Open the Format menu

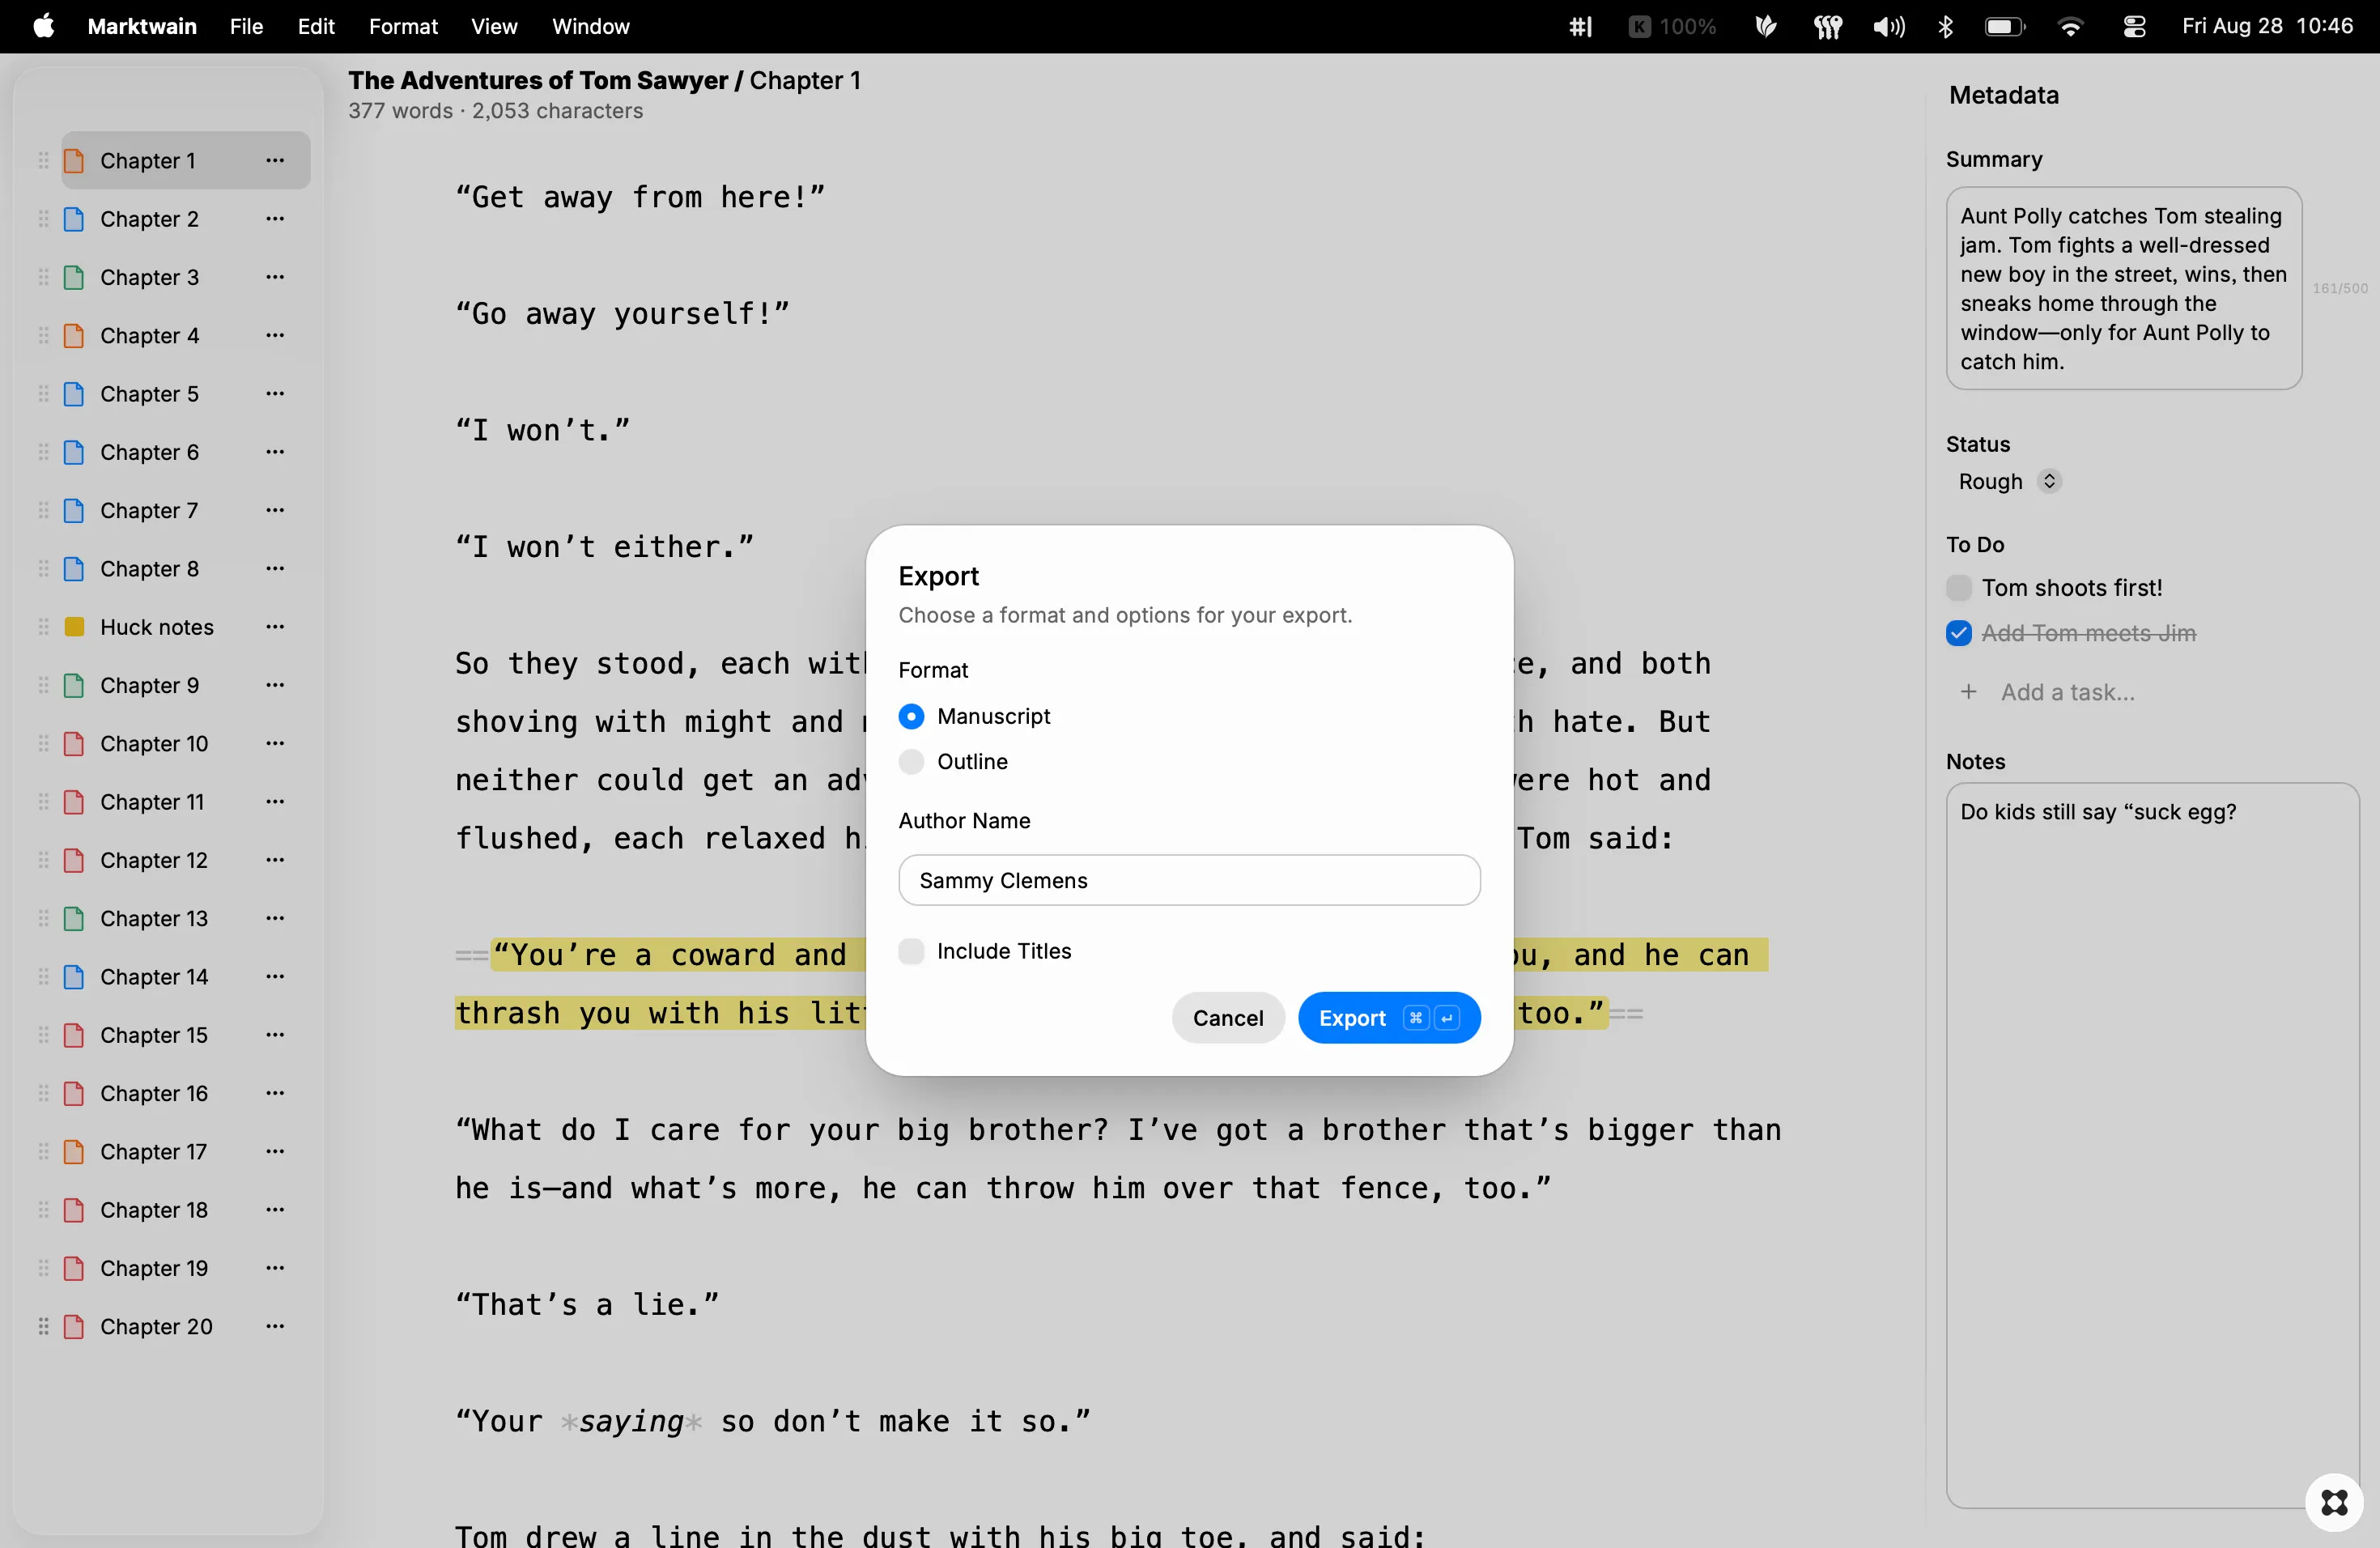[x=403, y=26]
